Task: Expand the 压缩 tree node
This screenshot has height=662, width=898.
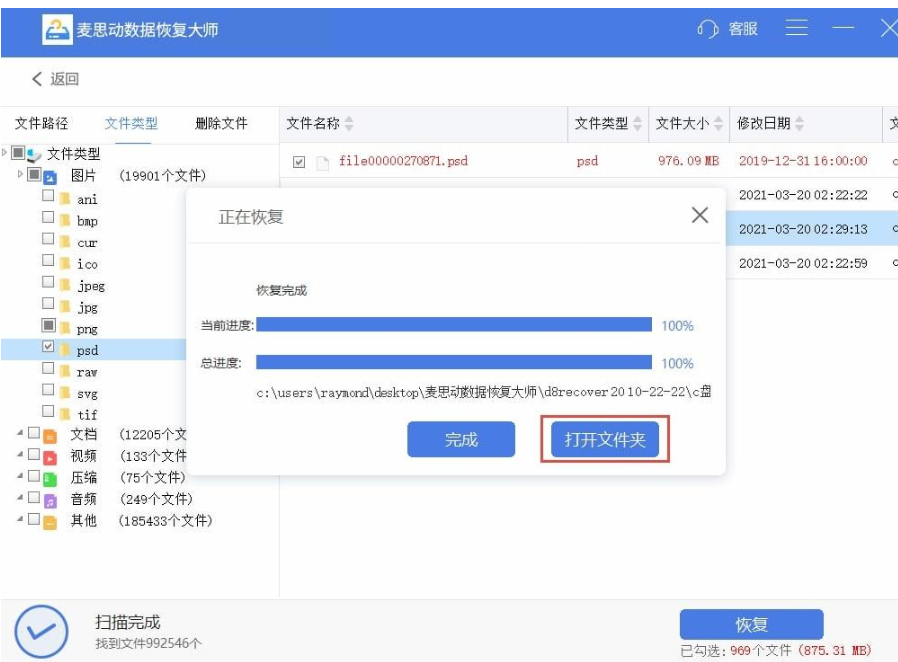Action: click(20, 476)
